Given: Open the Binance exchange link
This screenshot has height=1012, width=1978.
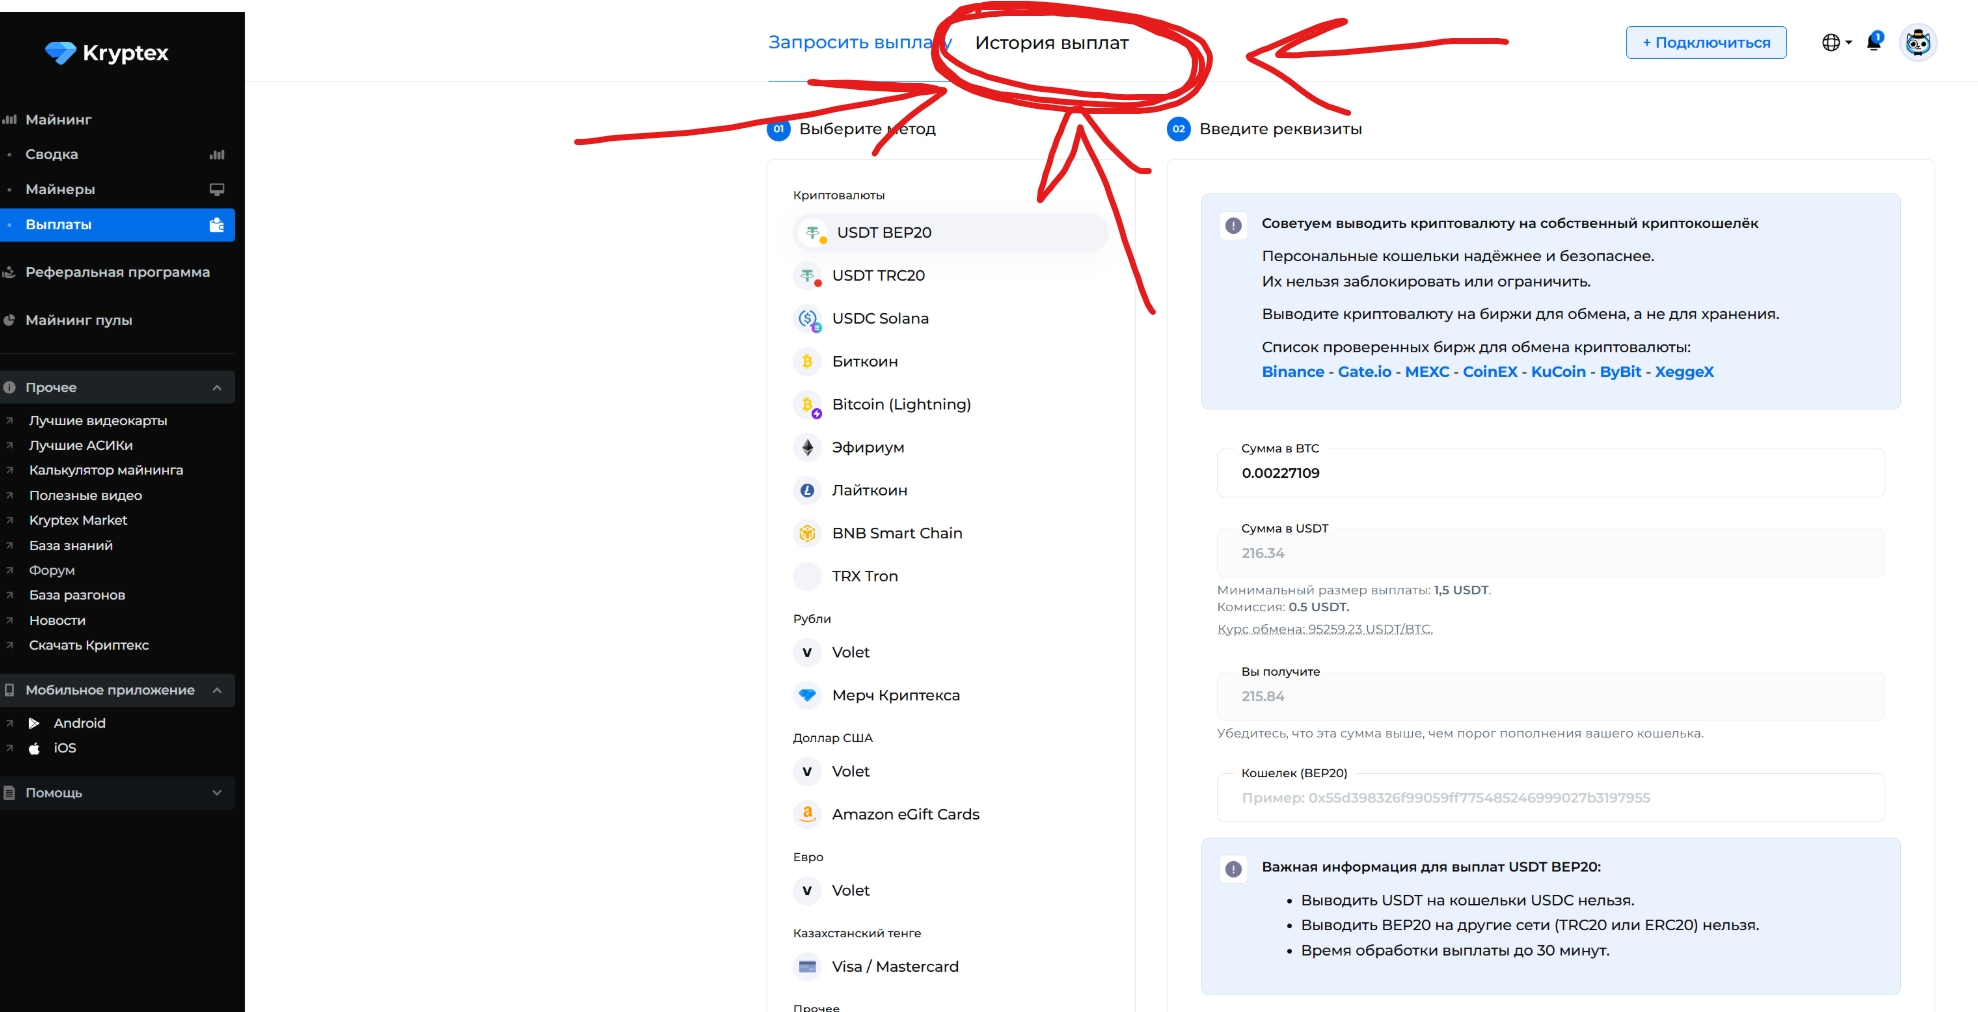Looking at the screenshot, I should tap(1292, 371).
